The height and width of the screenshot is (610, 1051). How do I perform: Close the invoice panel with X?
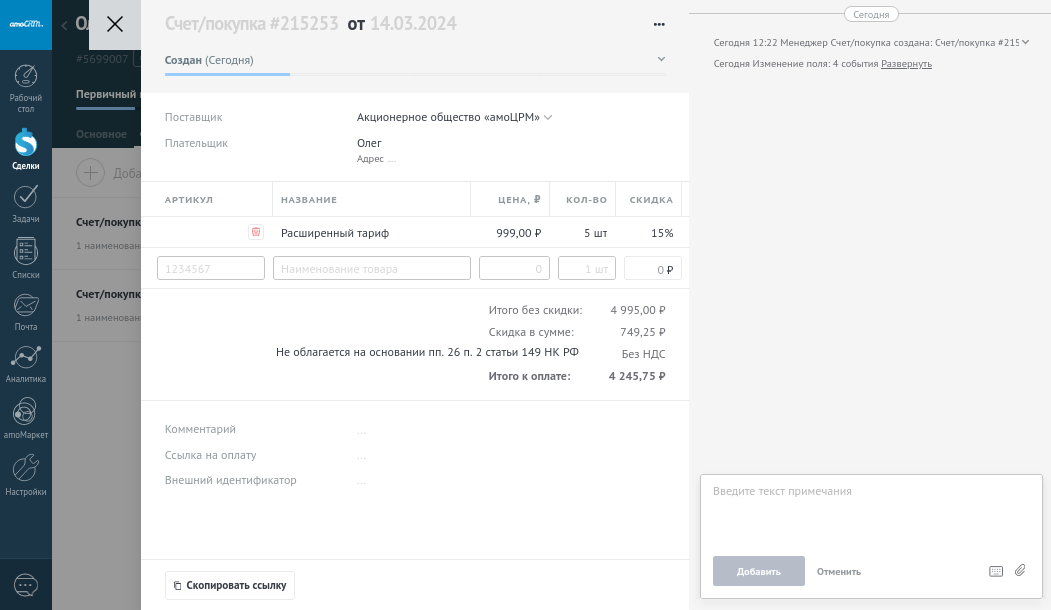pyautogui.click(x=115, y=25)
